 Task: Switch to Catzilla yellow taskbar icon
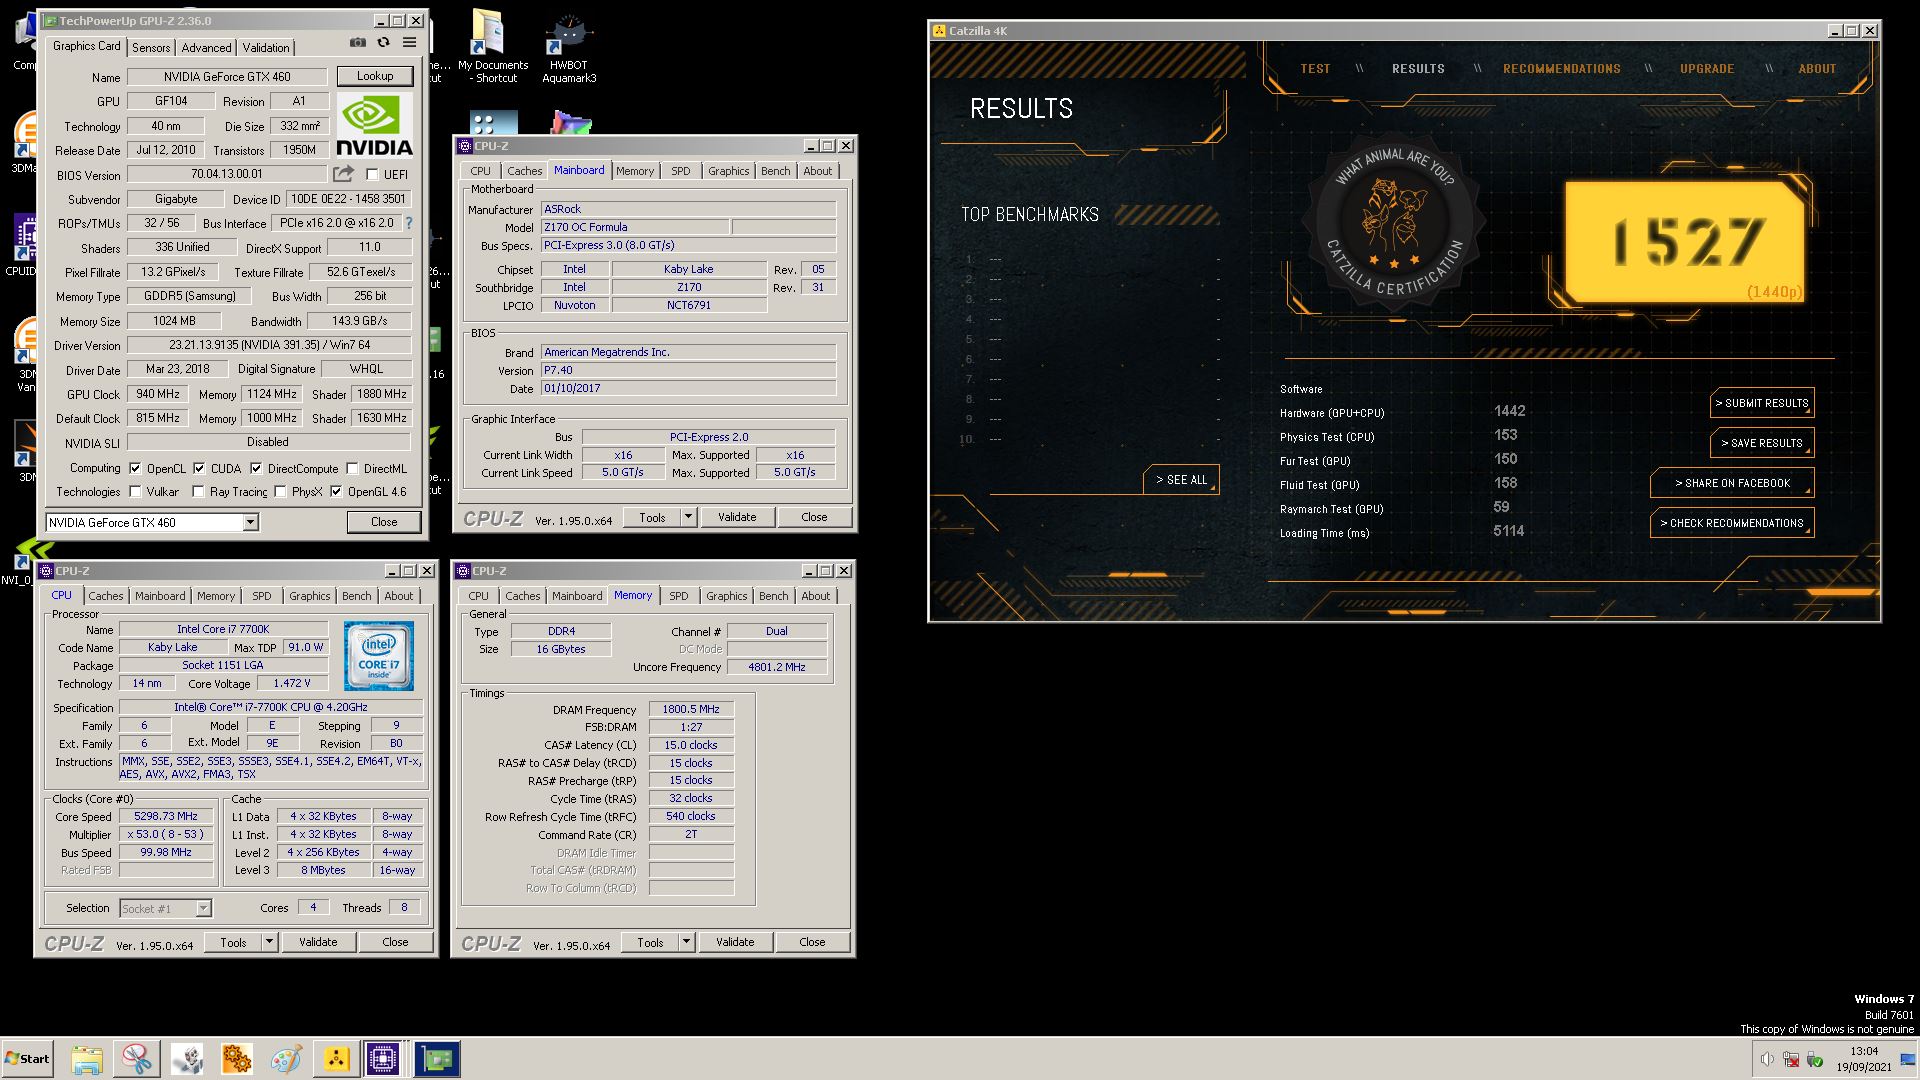[336, 1059]
